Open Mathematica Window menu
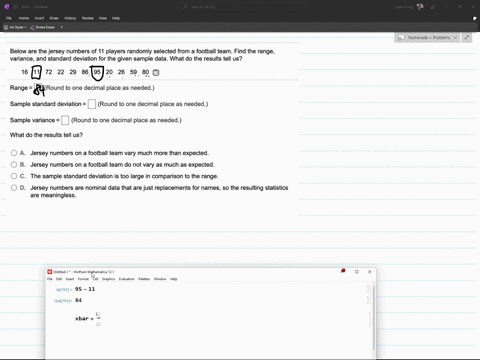The width and height of the screenshot is (480, 360). [x=160, y=279]
